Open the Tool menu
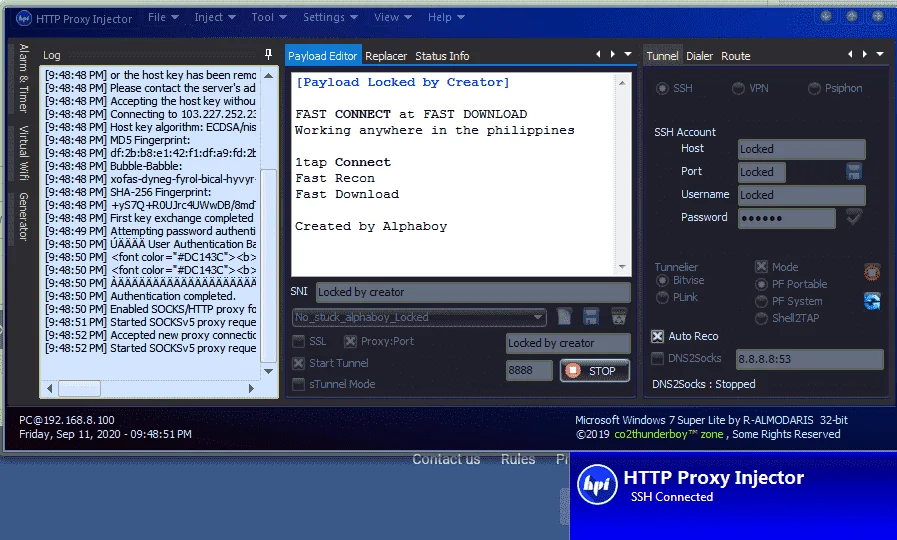 269,17
